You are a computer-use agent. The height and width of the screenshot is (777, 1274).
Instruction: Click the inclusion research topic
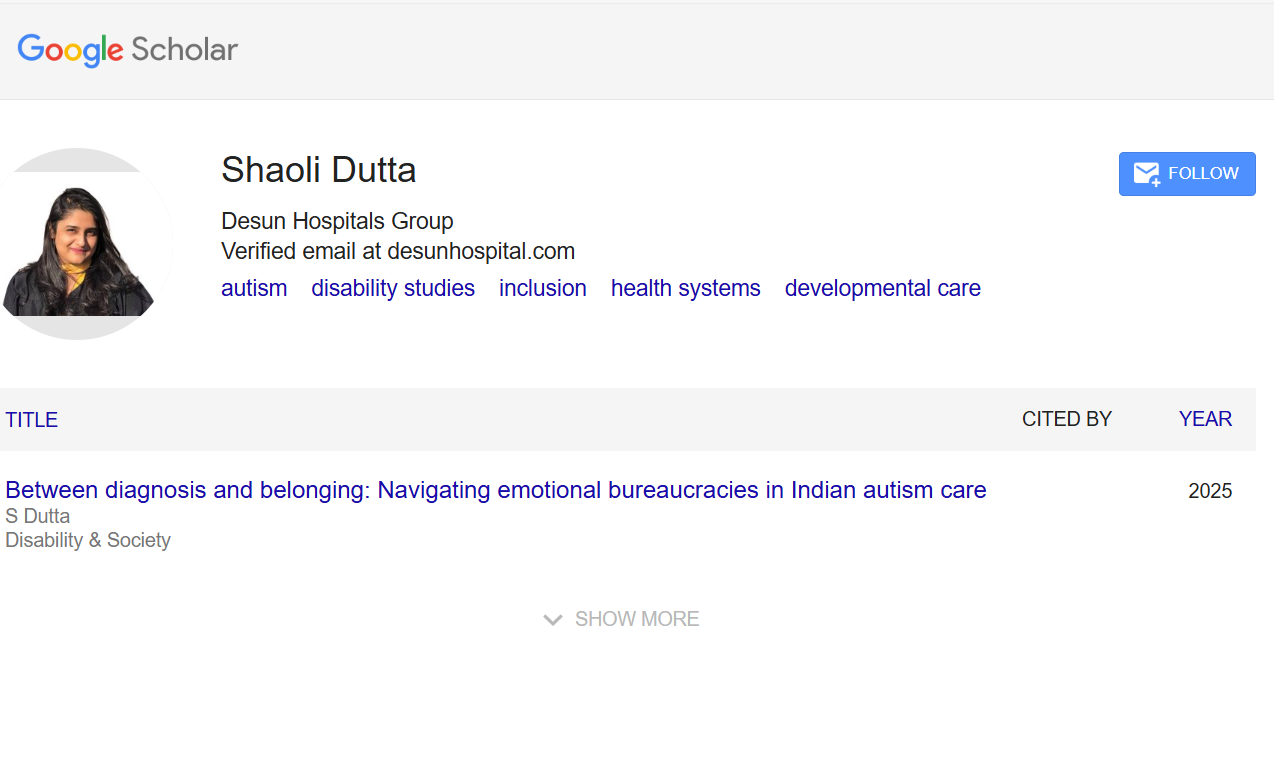tap(543, 288)
